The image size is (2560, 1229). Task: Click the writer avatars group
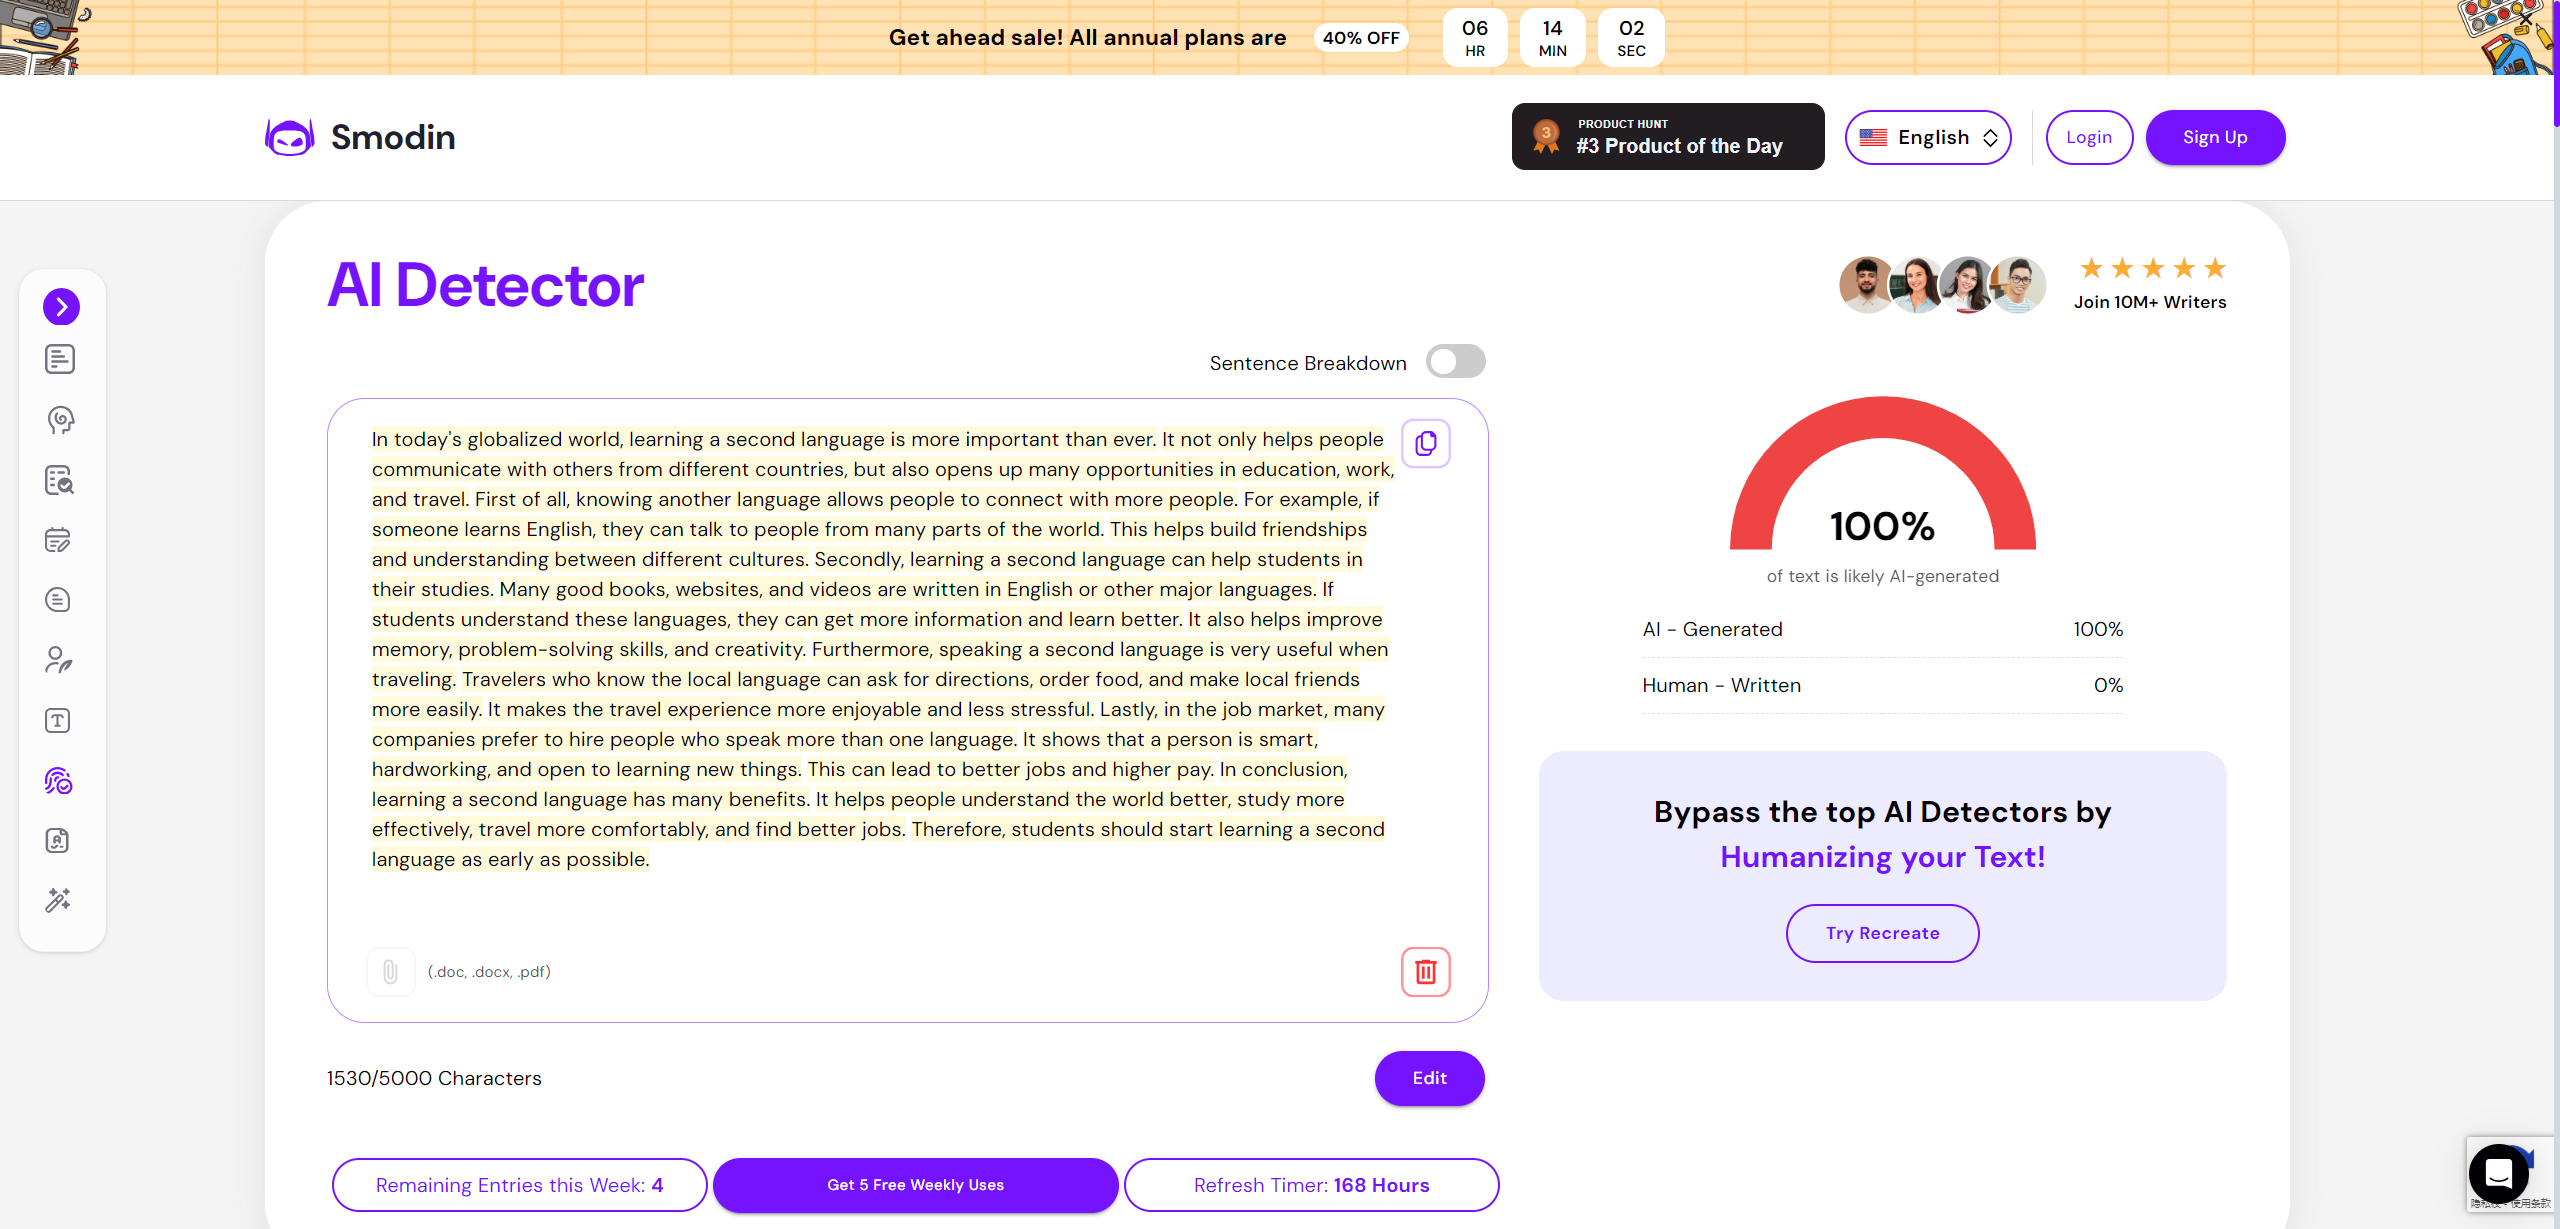(x=1942, y=284)
